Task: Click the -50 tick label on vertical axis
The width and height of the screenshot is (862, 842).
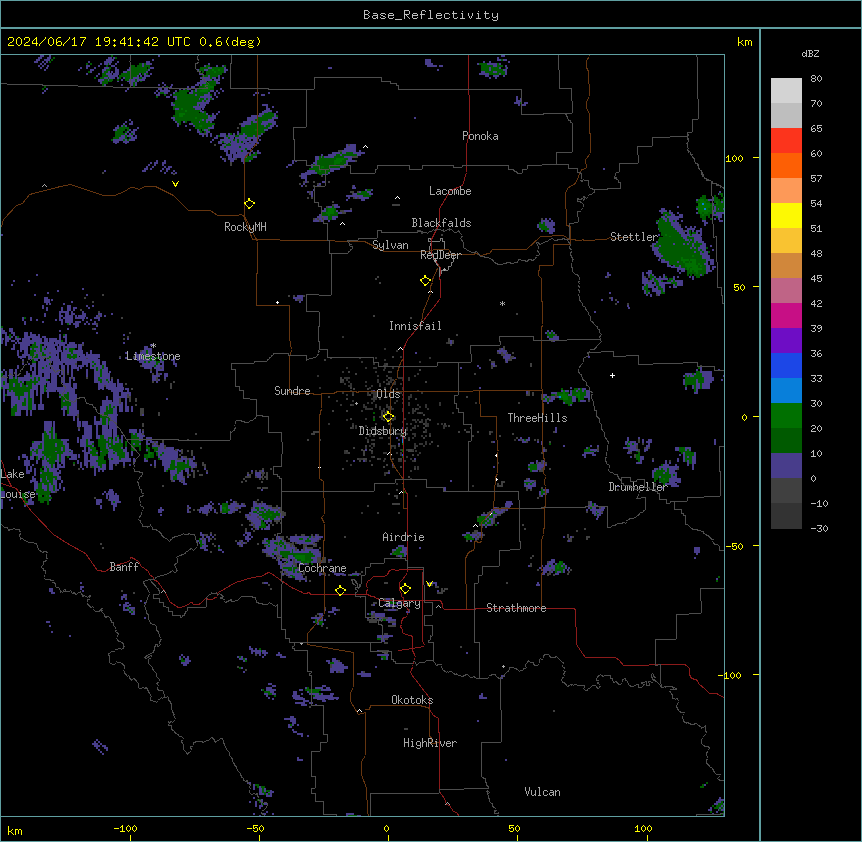Action: 734,546
